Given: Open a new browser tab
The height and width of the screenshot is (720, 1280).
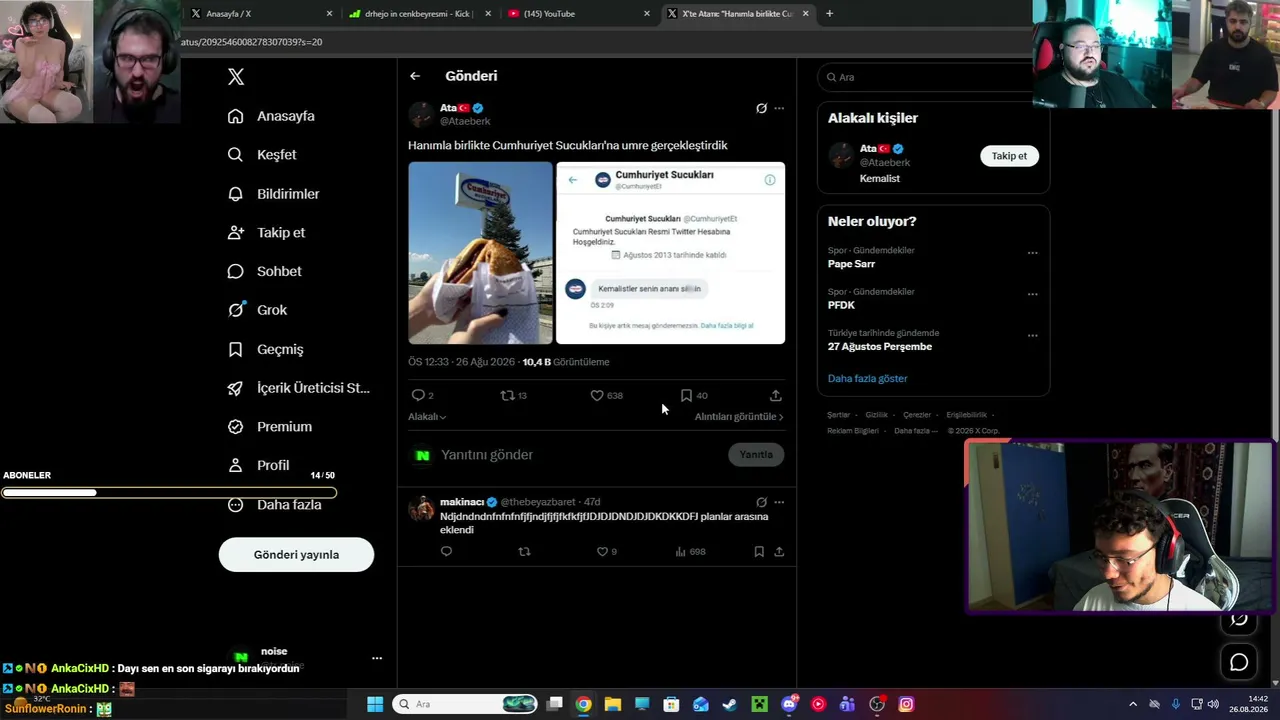Looking at the screenshot, I should [x=829, y=14].
